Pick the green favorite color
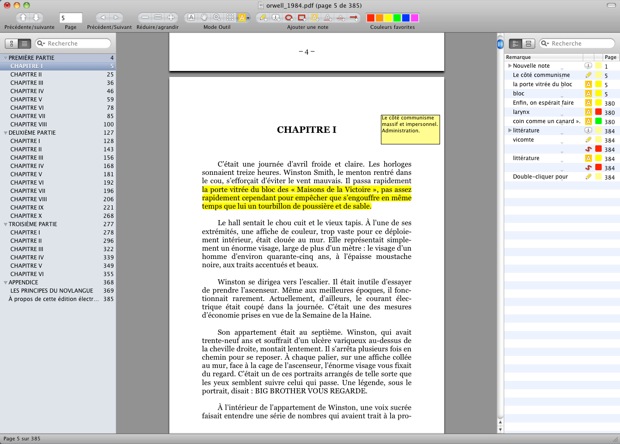The height and width of the screenshot is (444, 620). (397, 18)
